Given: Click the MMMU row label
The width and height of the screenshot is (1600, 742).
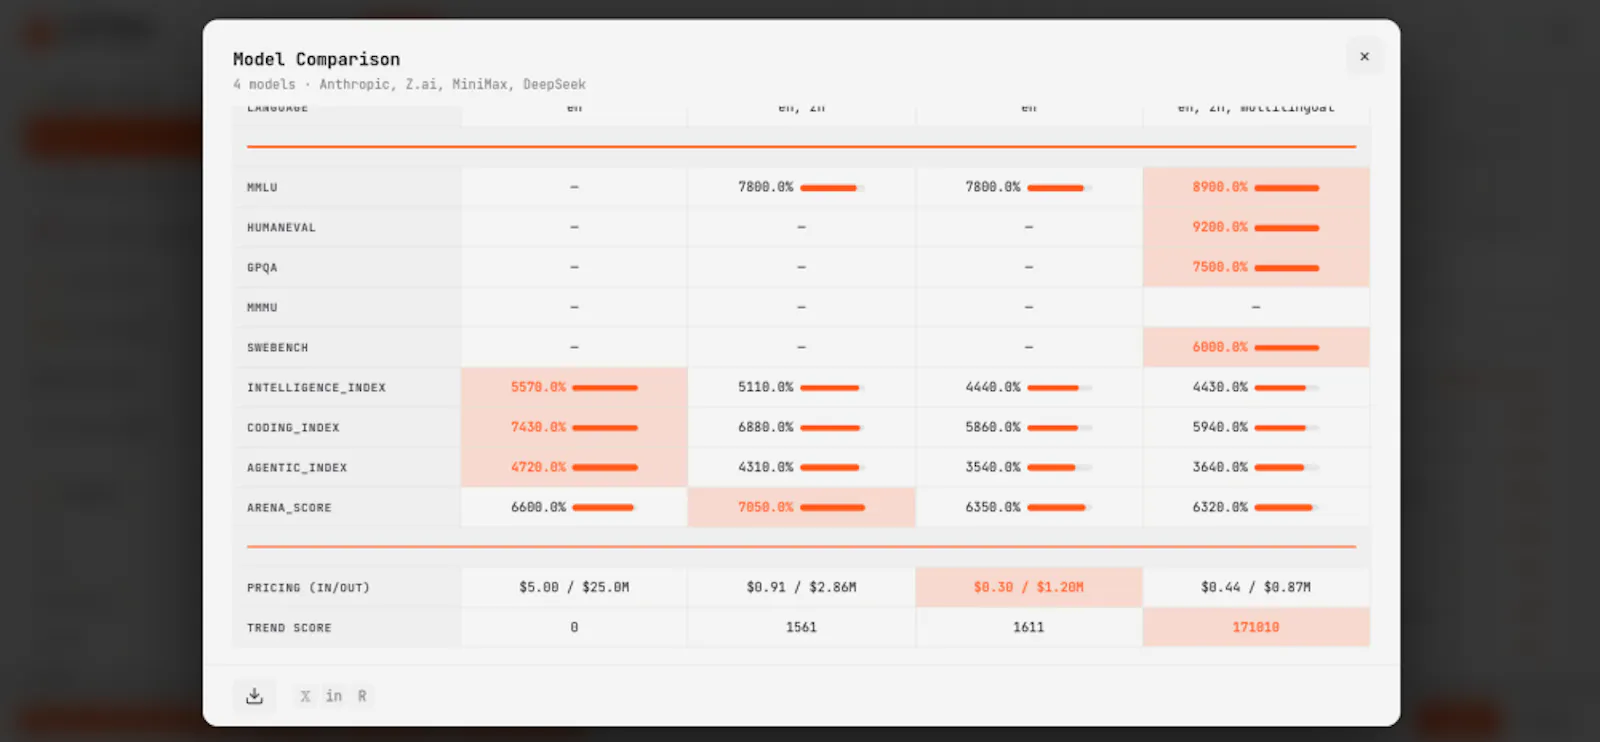Looking at the screenshot, I should pos(262,307).
